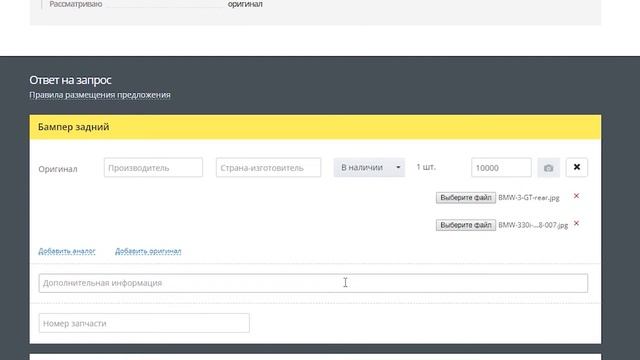Viewport: 640px width, 360px height.
Task: Click the Ответ на запрос heading
Action: 70,80
